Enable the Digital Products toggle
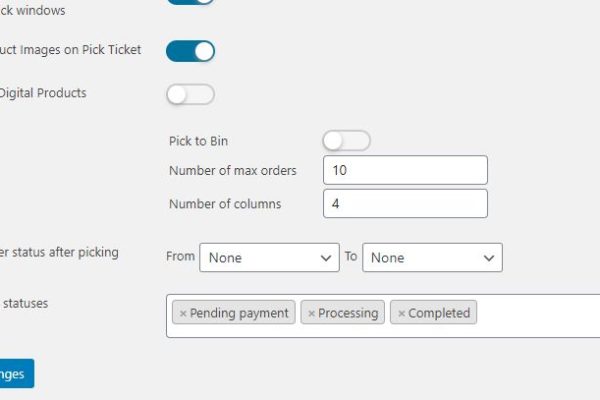This screenshot has width=600, height=400. [x=190, y=95]
